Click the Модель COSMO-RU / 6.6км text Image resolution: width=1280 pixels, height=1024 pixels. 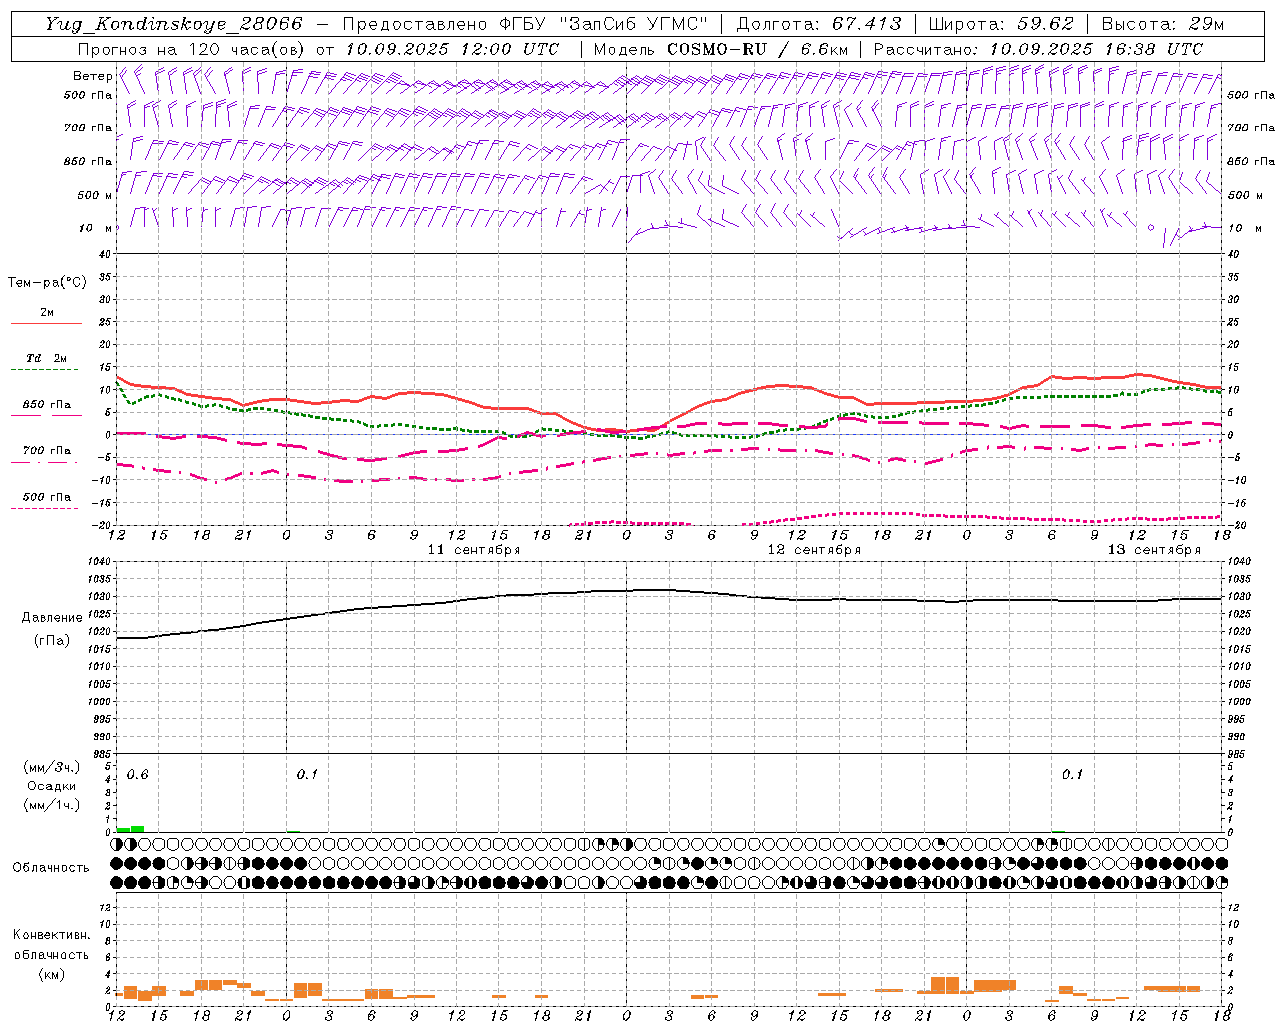click(x=721, y=49)
